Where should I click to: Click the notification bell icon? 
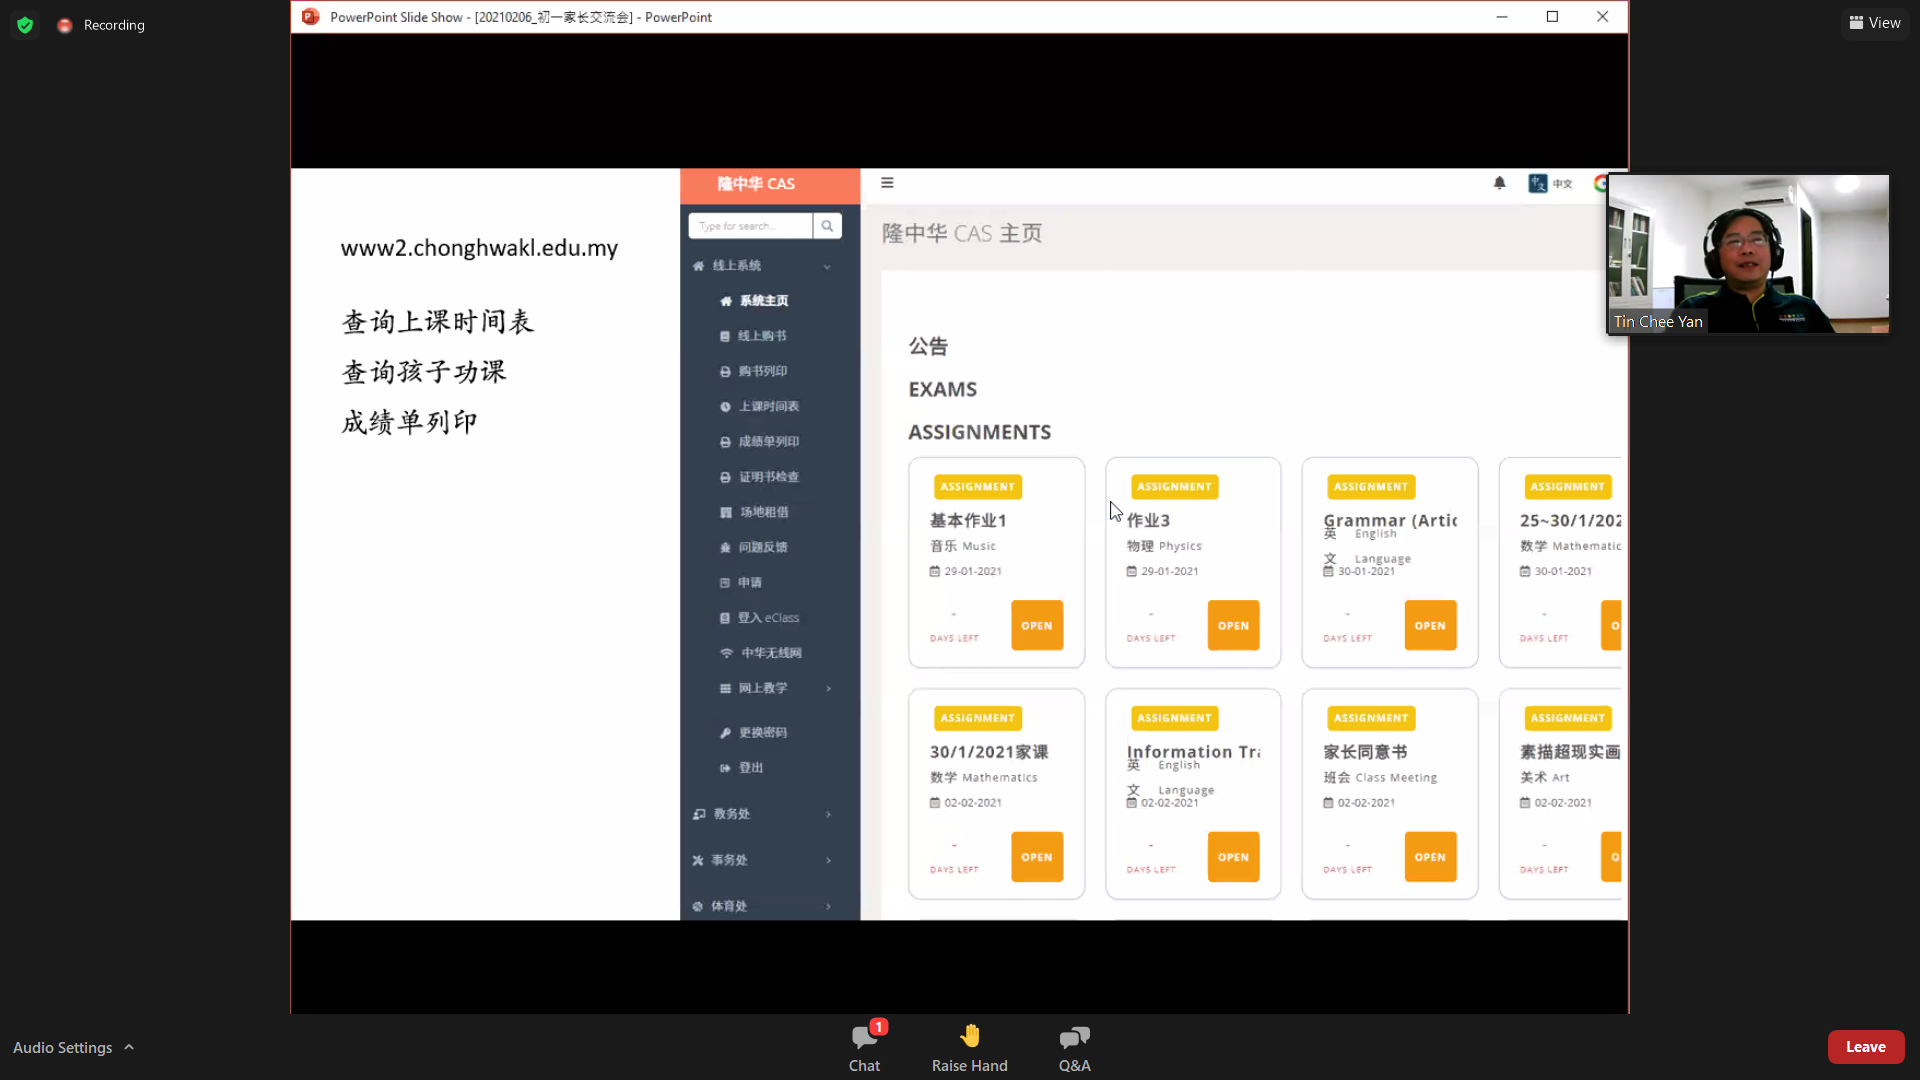pos(1499,183)
